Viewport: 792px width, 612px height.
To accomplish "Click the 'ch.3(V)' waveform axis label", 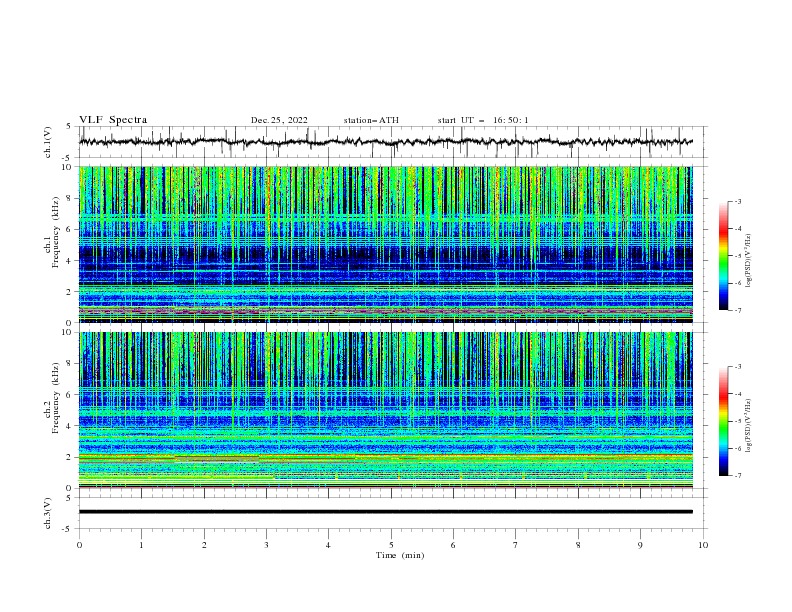I will coord(48,513).
